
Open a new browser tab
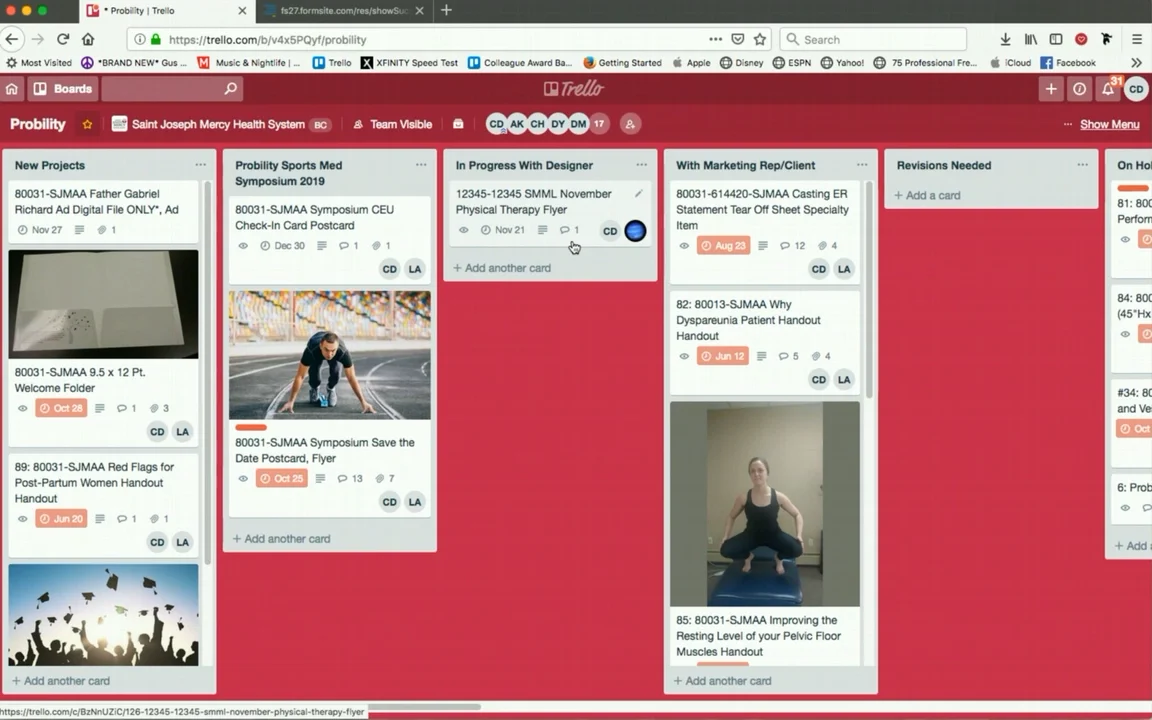446,10
